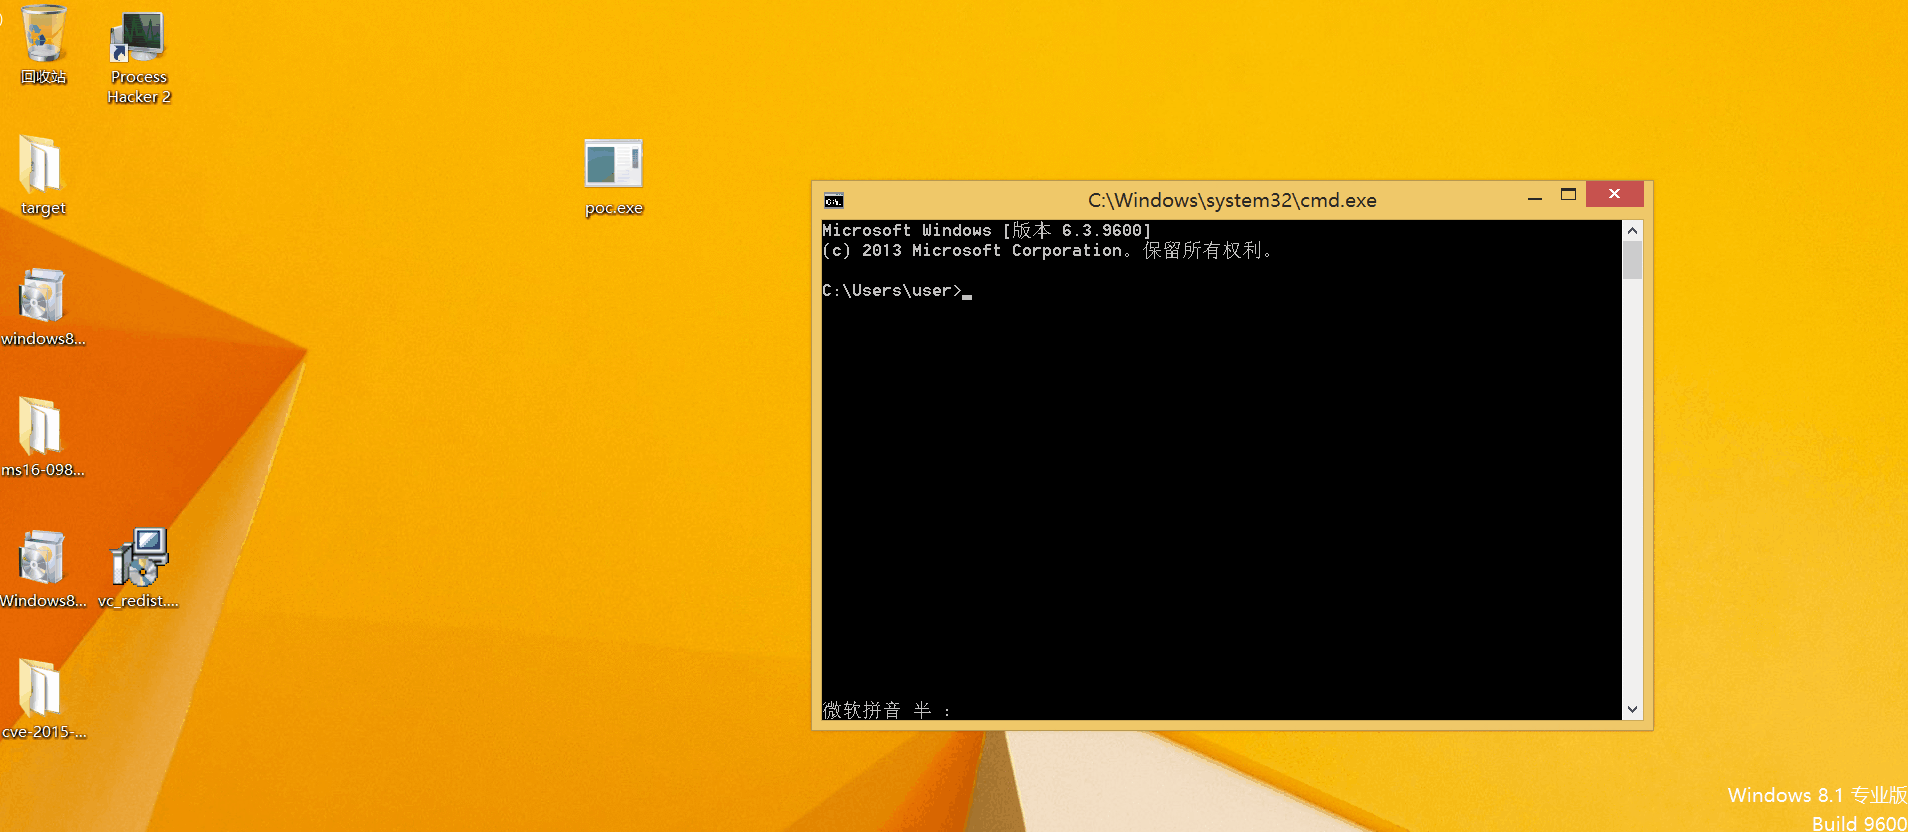Open the cmd.exe window system menu icon

(833, 201)
